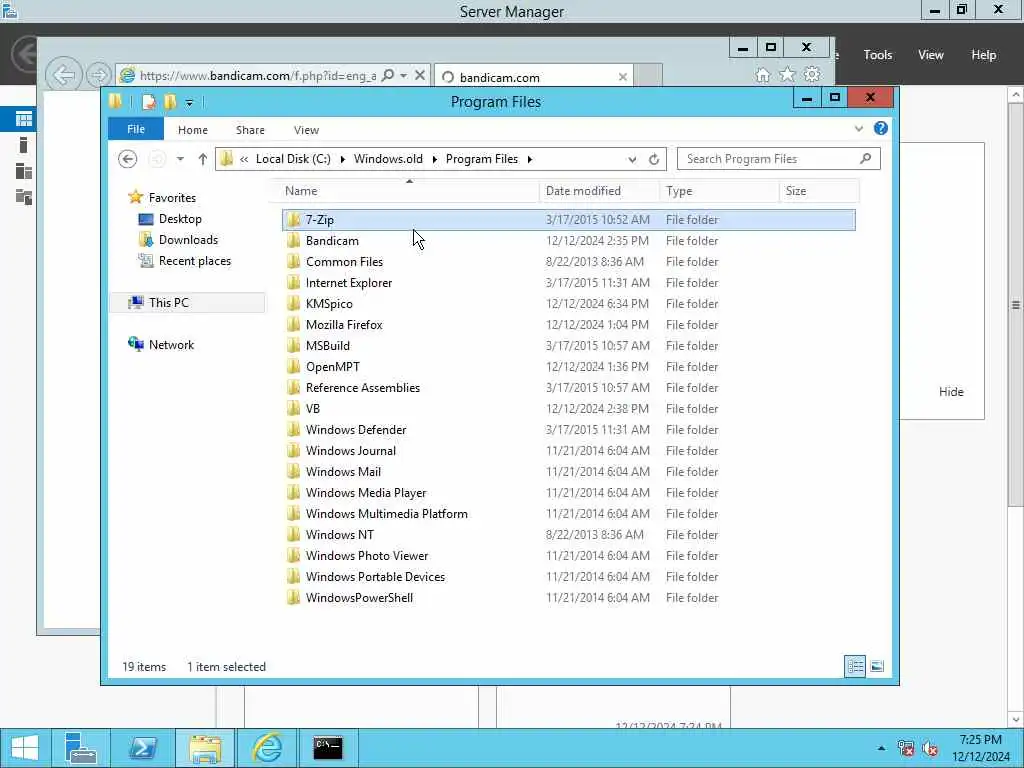Click Internet Explorer home icon
This screenshot has width=1024, height=768.
[x=762, y=75]
